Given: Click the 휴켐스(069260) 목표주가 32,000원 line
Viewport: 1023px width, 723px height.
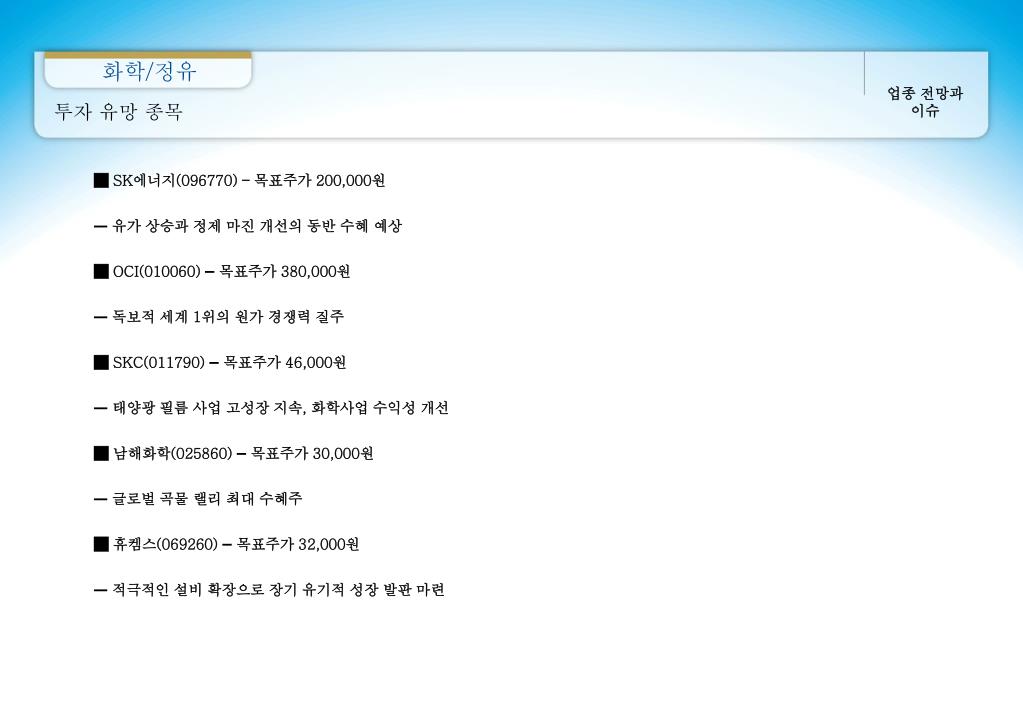Looking at the screenshot, I should tap(226, 544).
